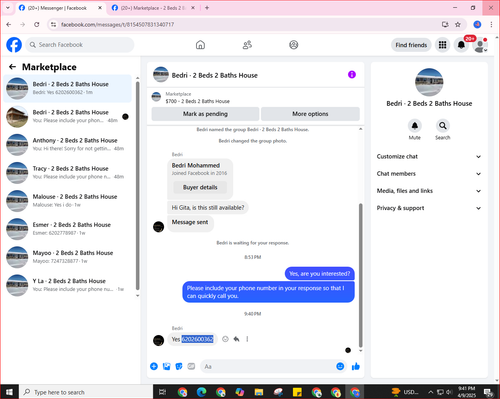Open the Facebook apps menu grid icon

[x=442, y=45]
